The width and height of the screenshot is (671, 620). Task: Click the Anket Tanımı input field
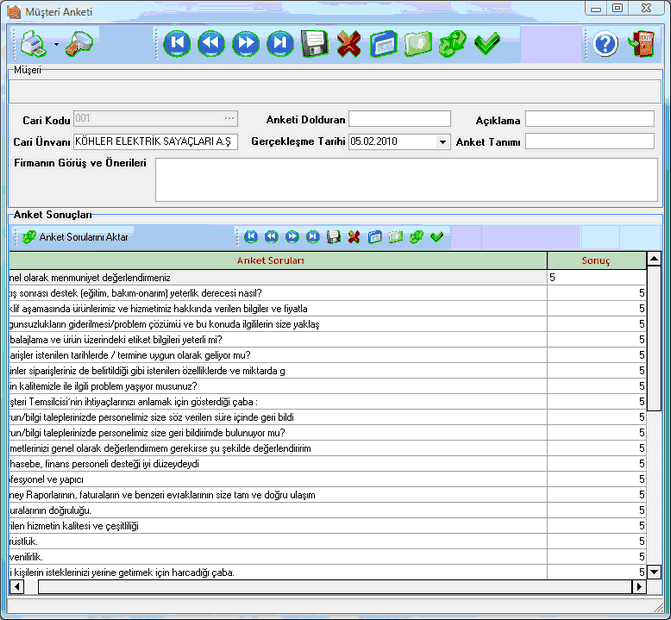tap(590, 141)
